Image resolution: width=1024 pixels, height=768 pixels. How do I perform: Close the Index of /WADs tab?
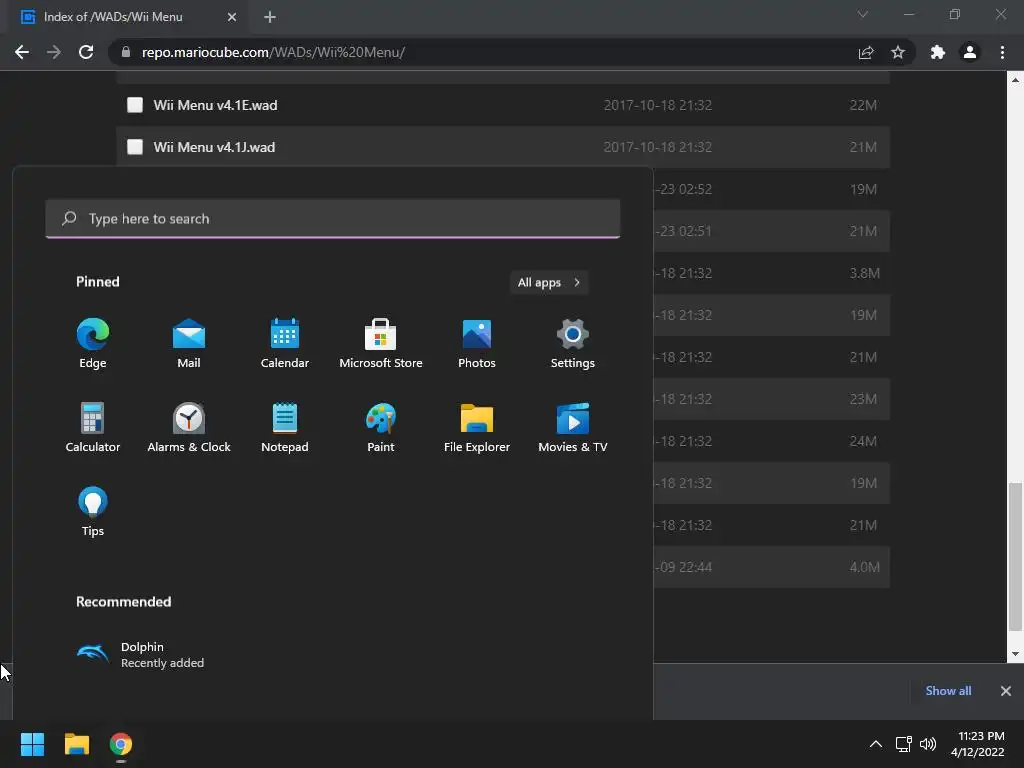[x=232, y=17]
